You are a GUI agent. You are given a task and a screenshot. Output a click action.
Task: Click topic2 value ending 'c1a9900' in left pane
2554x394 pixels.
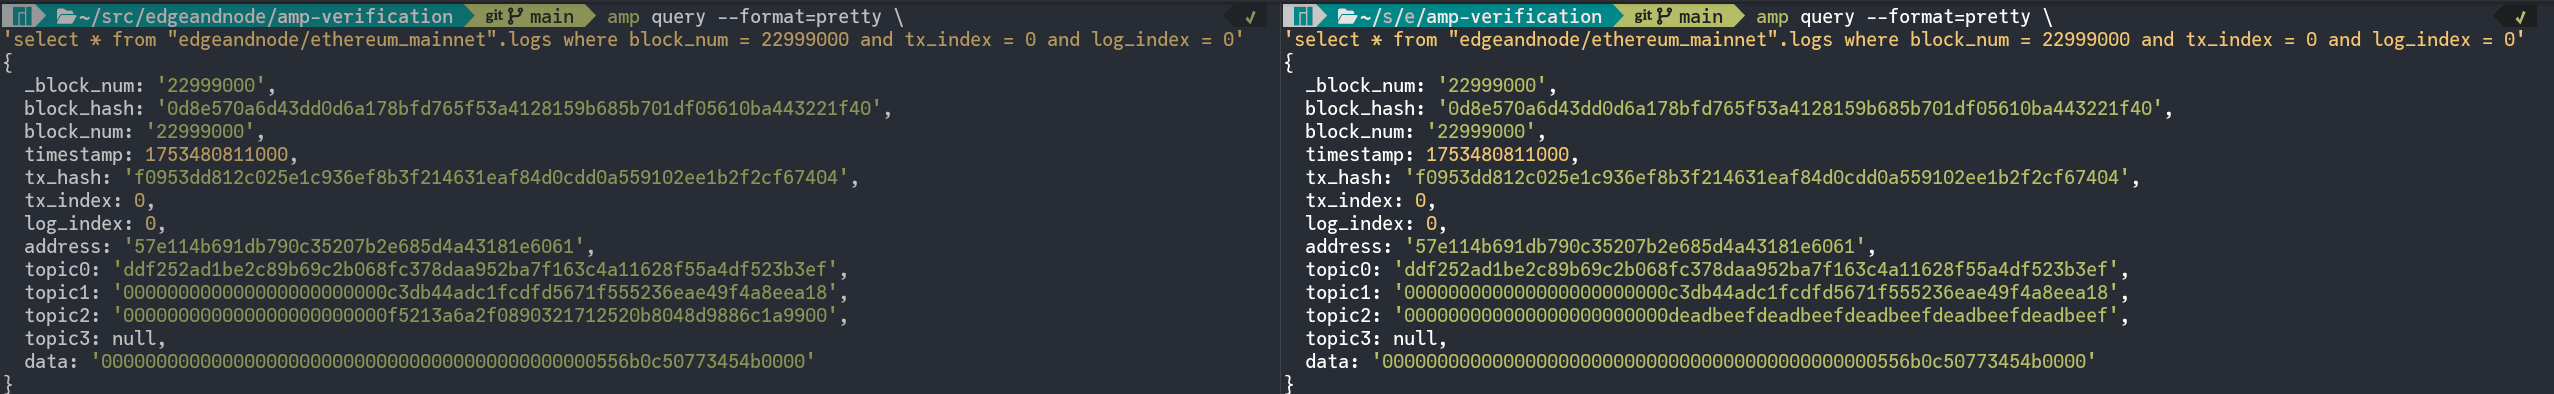pyautogui.click(x=475, y=316)
